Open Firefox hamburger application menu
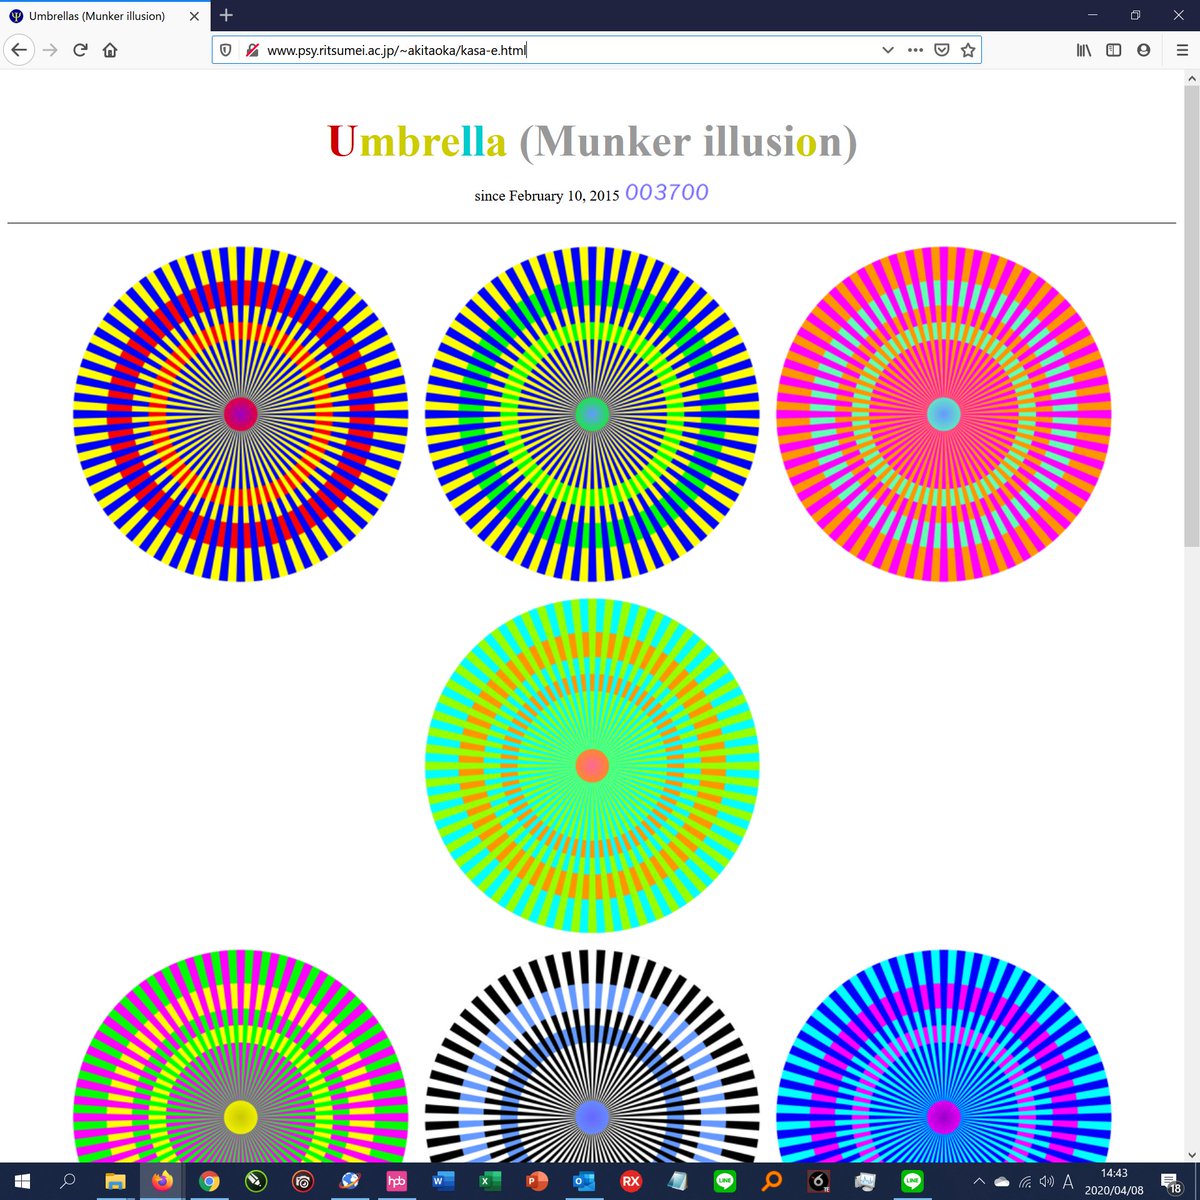 [1181, 50]
